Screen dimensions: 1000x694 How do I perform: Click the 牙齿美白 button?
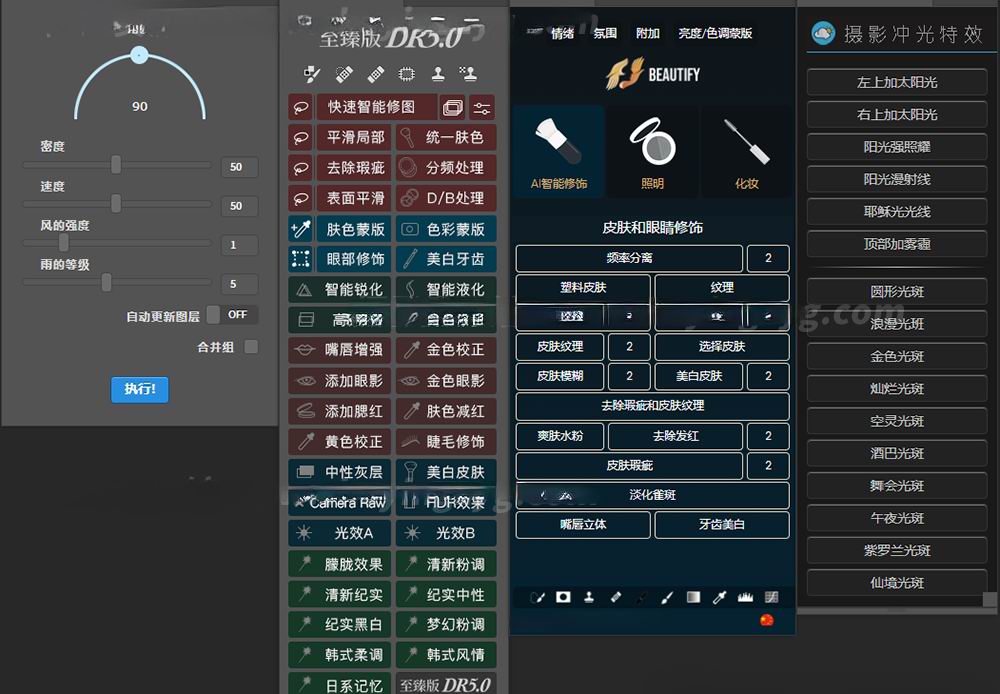(722, 524)
